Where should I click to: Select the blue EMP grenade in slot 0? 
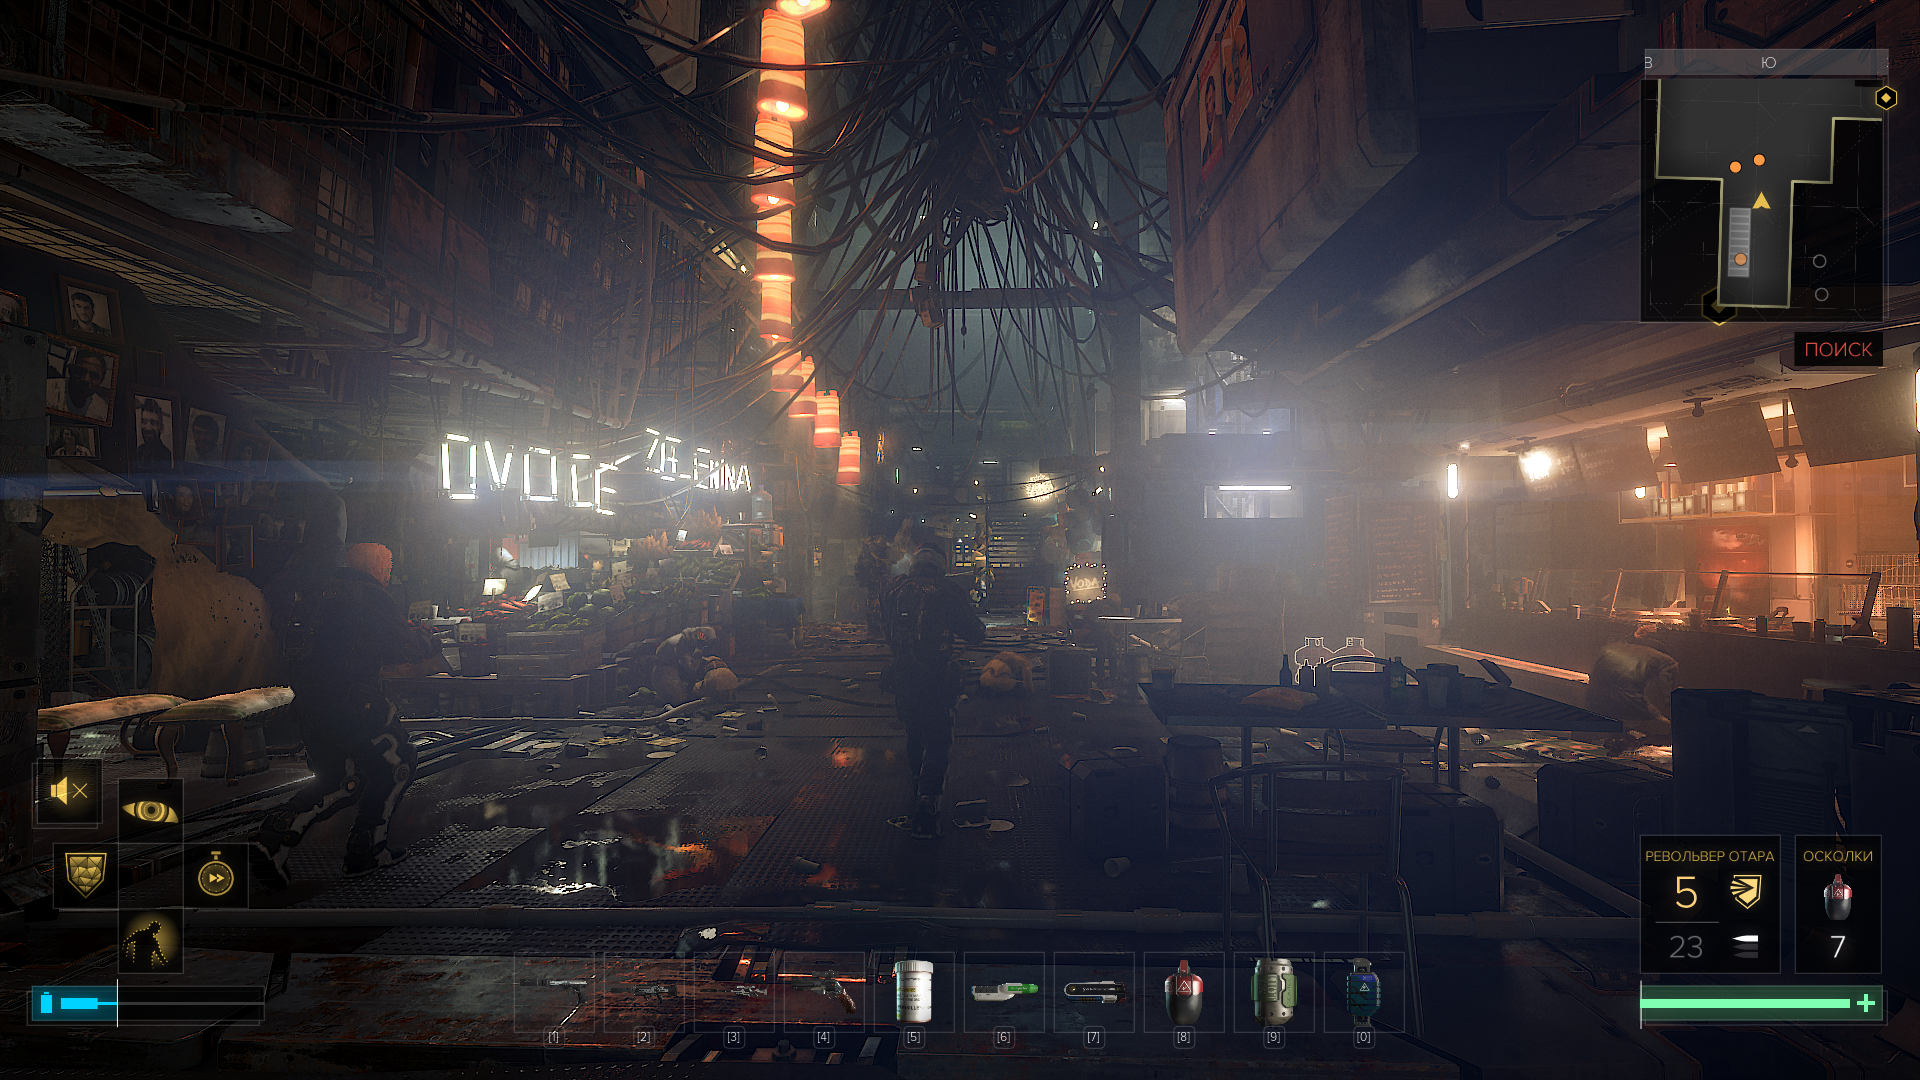[x=1363, y=992]
